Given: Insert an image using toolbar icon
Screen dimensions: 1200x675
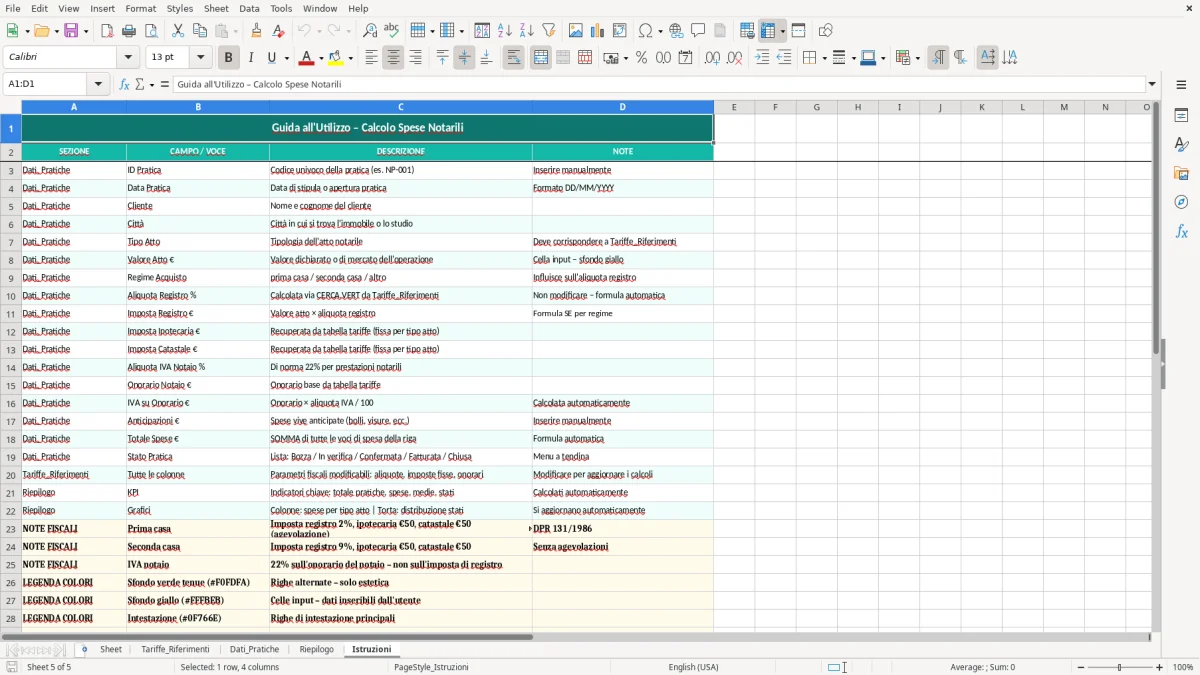Looking at the screenshot, I should (x=576, y=31).
